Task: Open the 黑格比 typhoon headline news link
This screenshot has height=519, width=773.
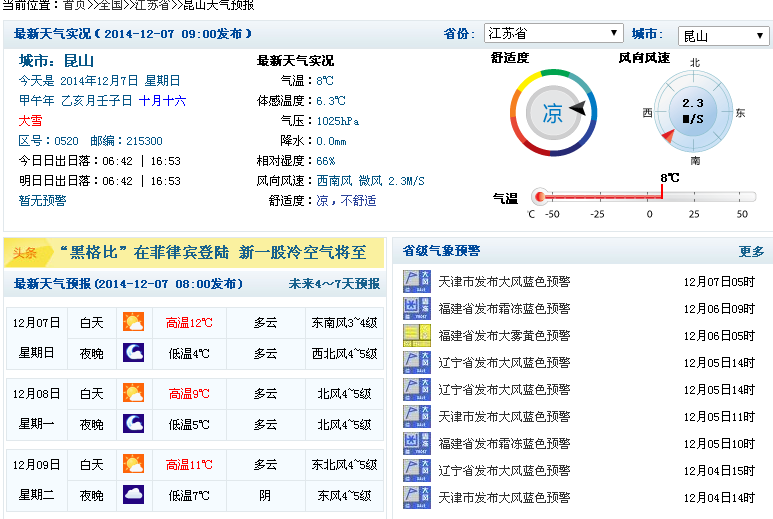Action: click(x=213, y=252)
